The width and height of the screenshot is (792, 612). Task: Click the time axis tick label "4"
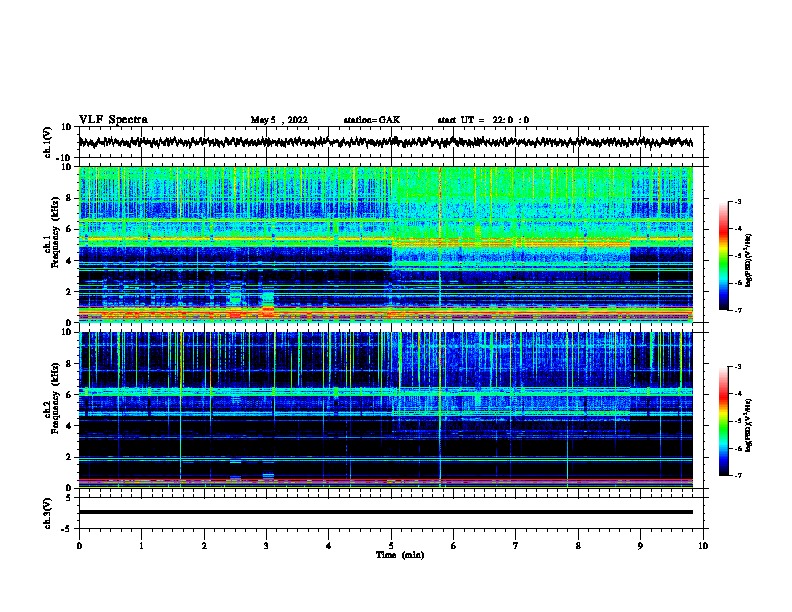328,545
